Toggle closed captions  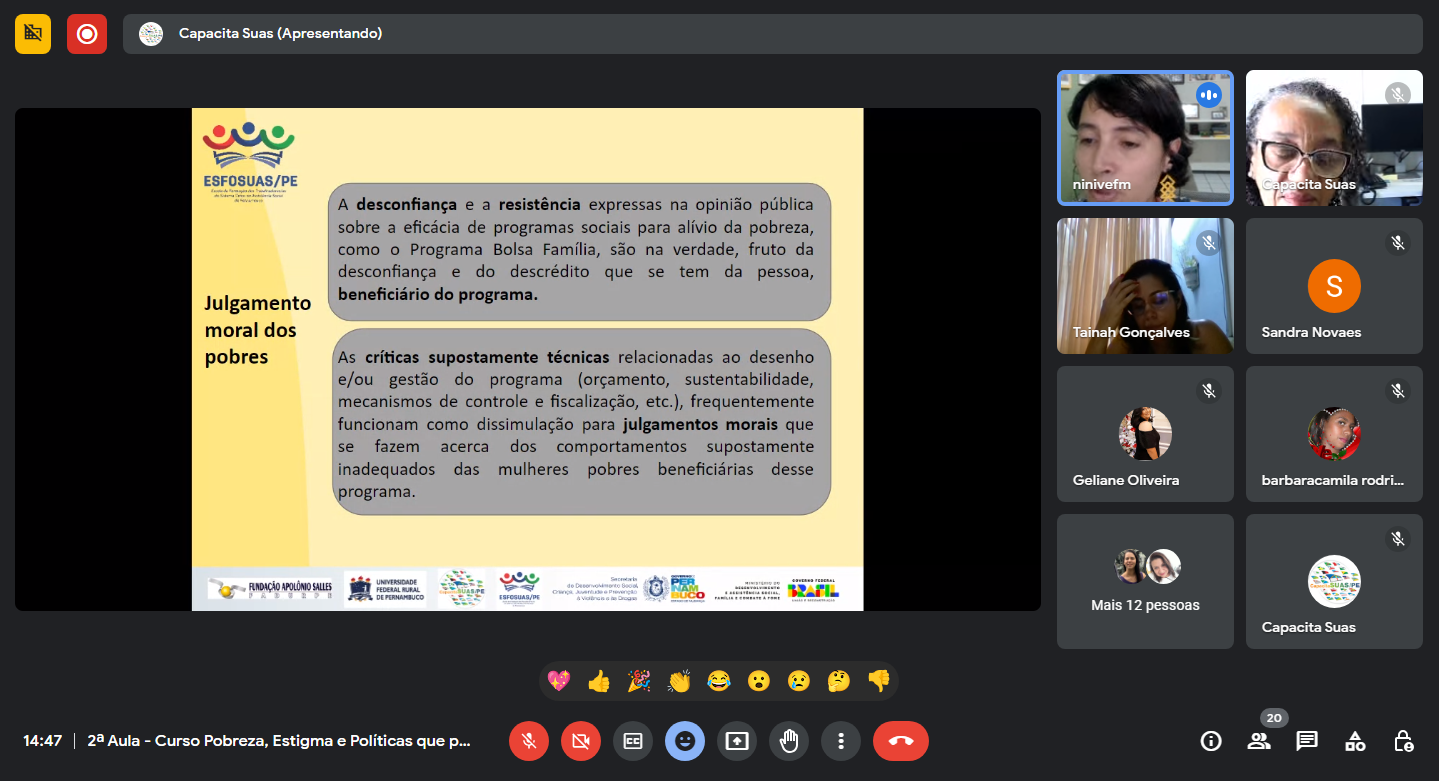[x=633, y=741]
